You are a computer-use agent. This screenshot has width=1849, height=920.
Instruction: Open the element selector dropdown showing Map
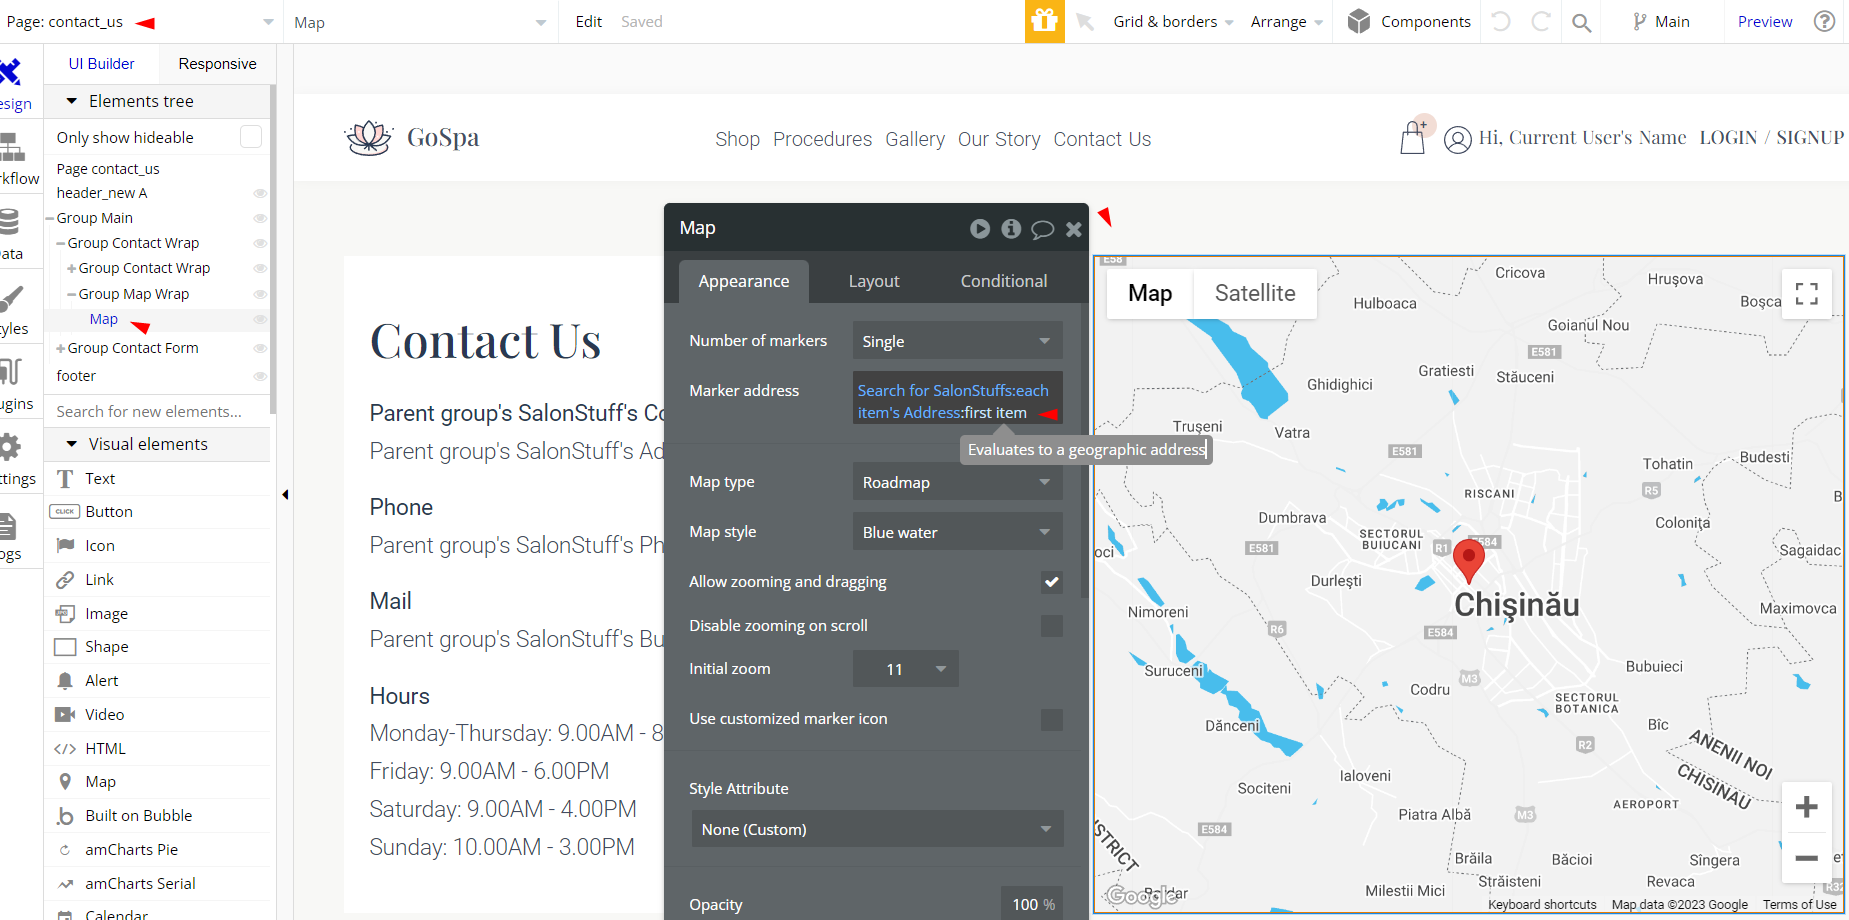click(x=420, y=22)
